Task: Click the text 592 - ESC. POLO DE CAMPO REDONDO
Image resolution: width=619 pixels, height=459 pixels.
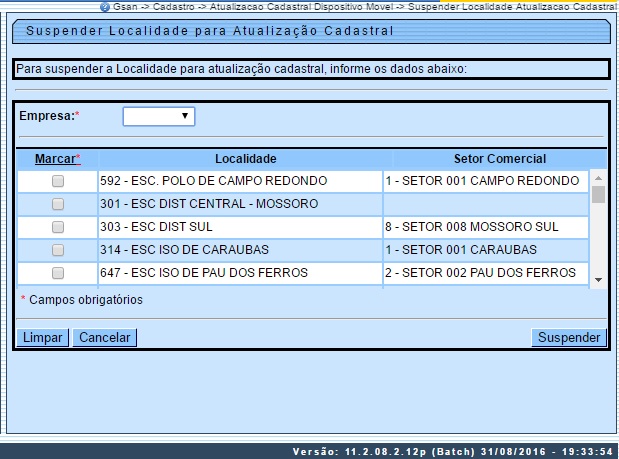Action: pos(214,181)
